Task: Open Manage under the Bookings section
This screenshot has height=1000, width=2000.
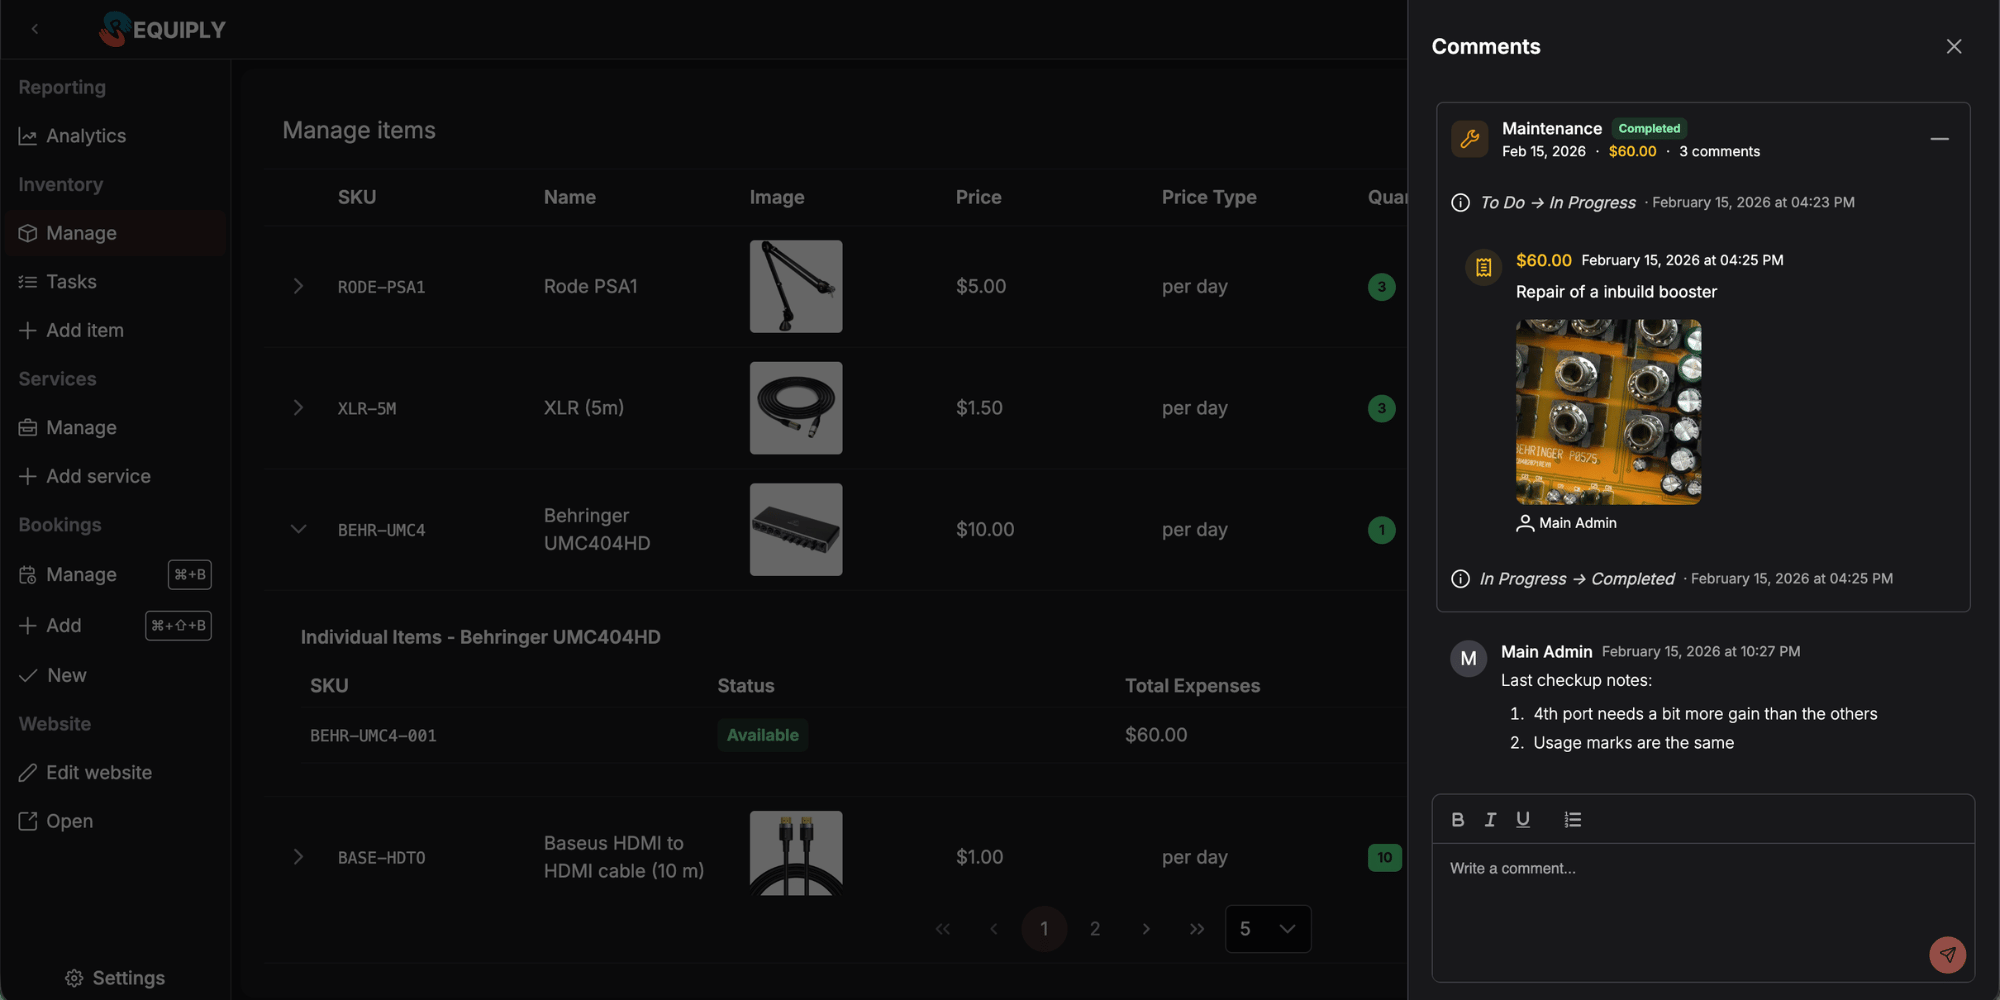Action: tap(81, 574)
